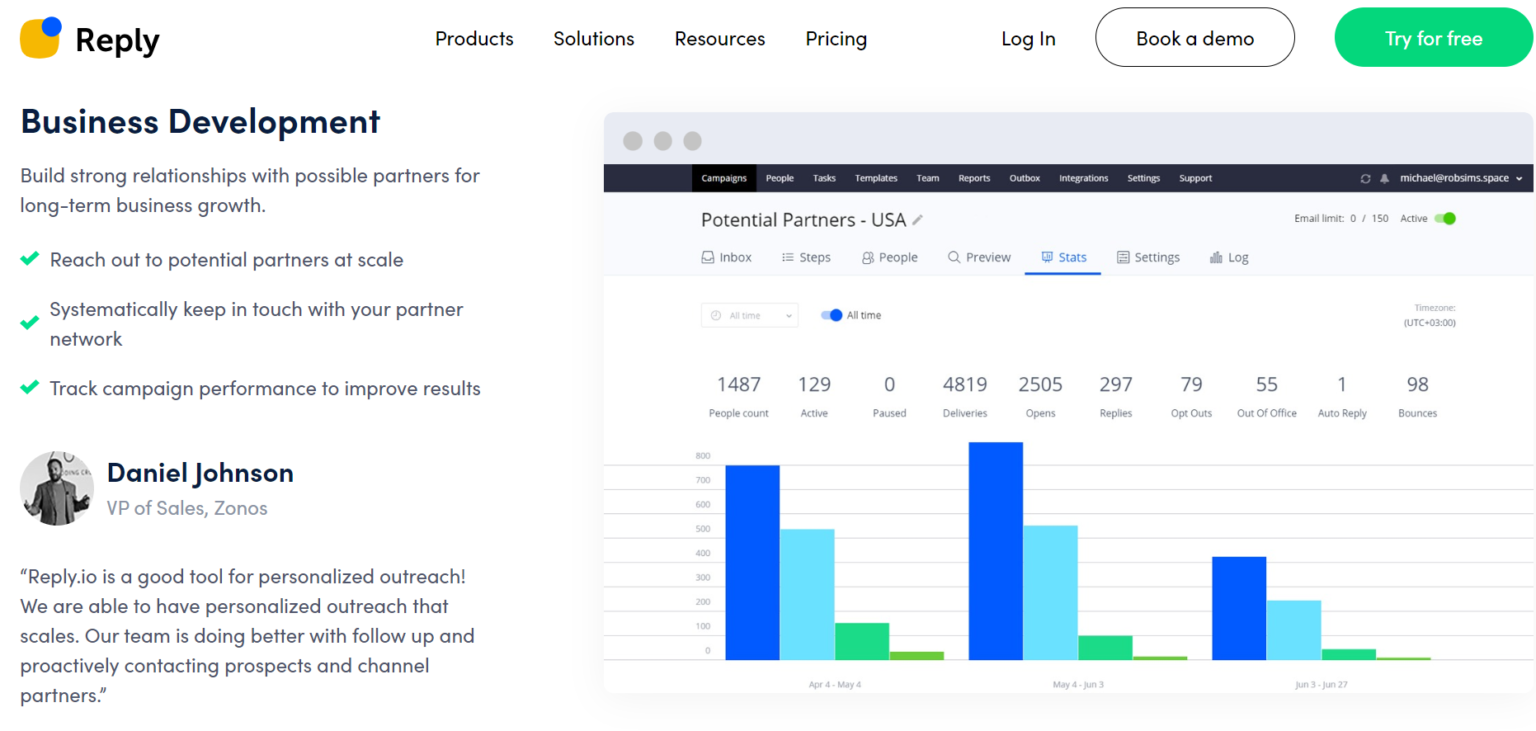Select the People item in dark nav bar
This screenshot has width=1536, height=731.
tap(780, 178)
